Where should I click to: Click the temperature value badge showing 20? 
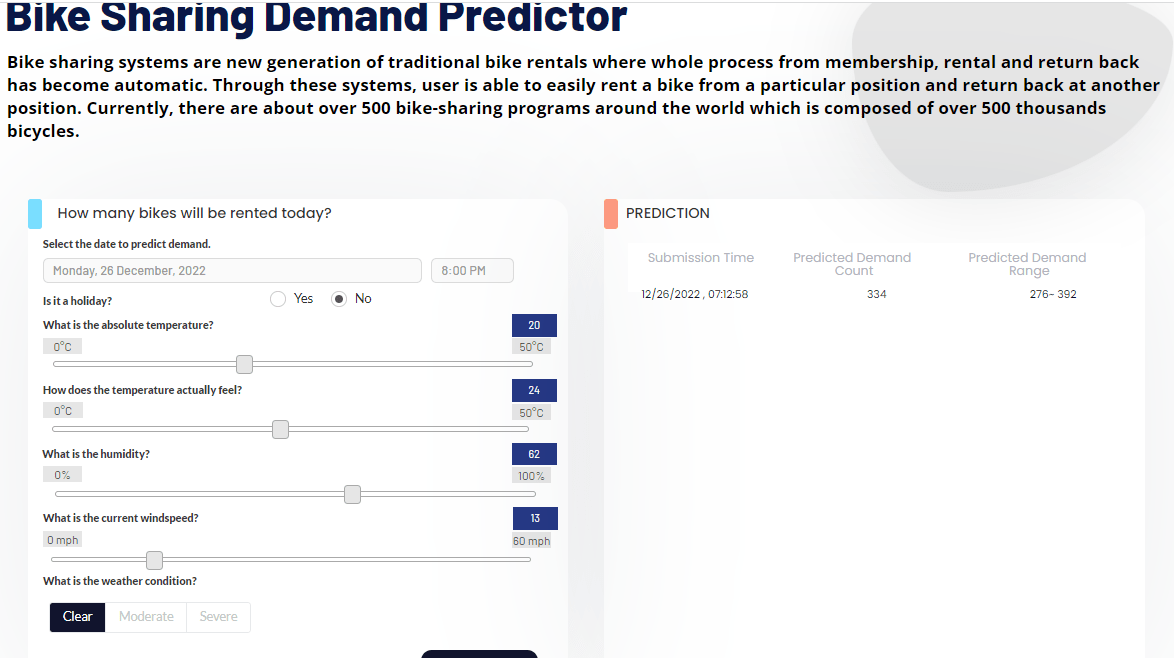[534, 325]
